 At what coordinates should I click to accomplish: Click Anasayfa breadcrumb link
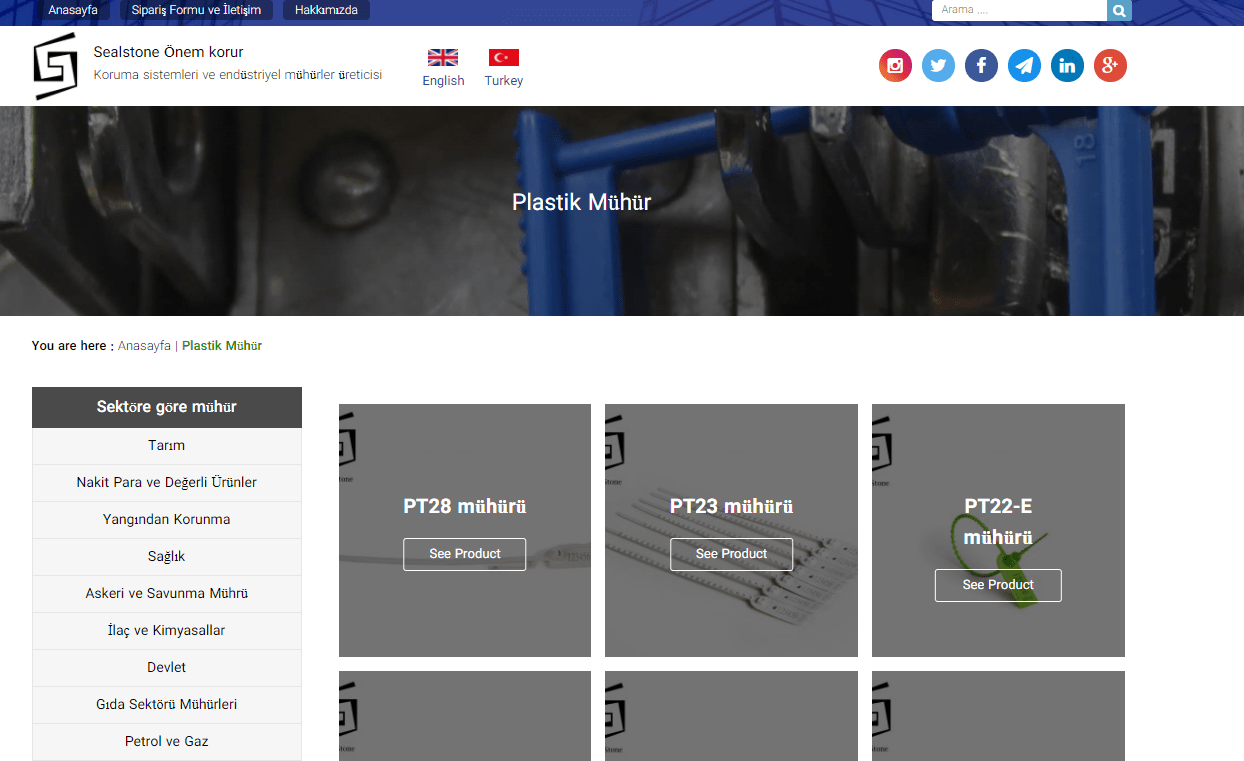coord(144,346)
